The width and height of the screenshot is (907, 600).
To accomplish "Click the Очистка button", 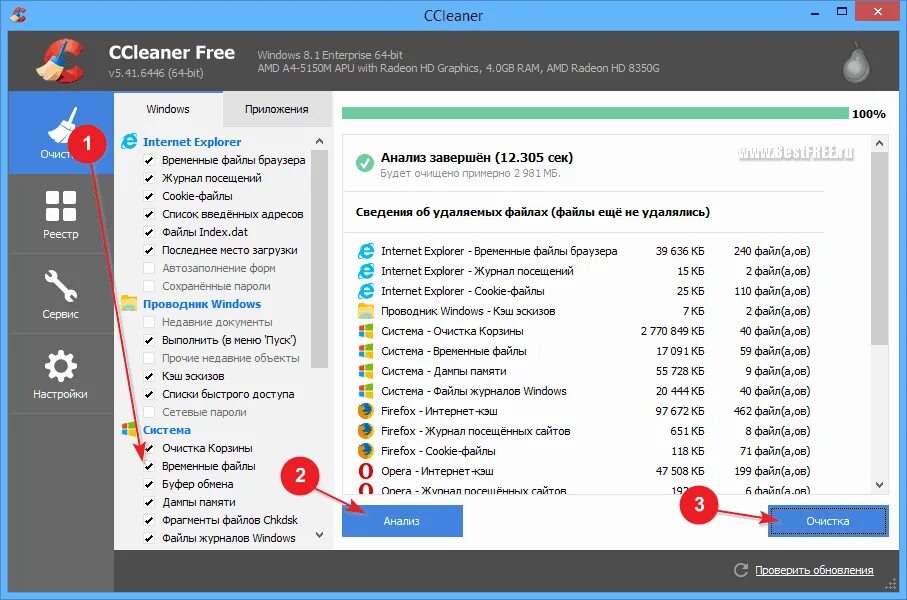I will 828,521.
